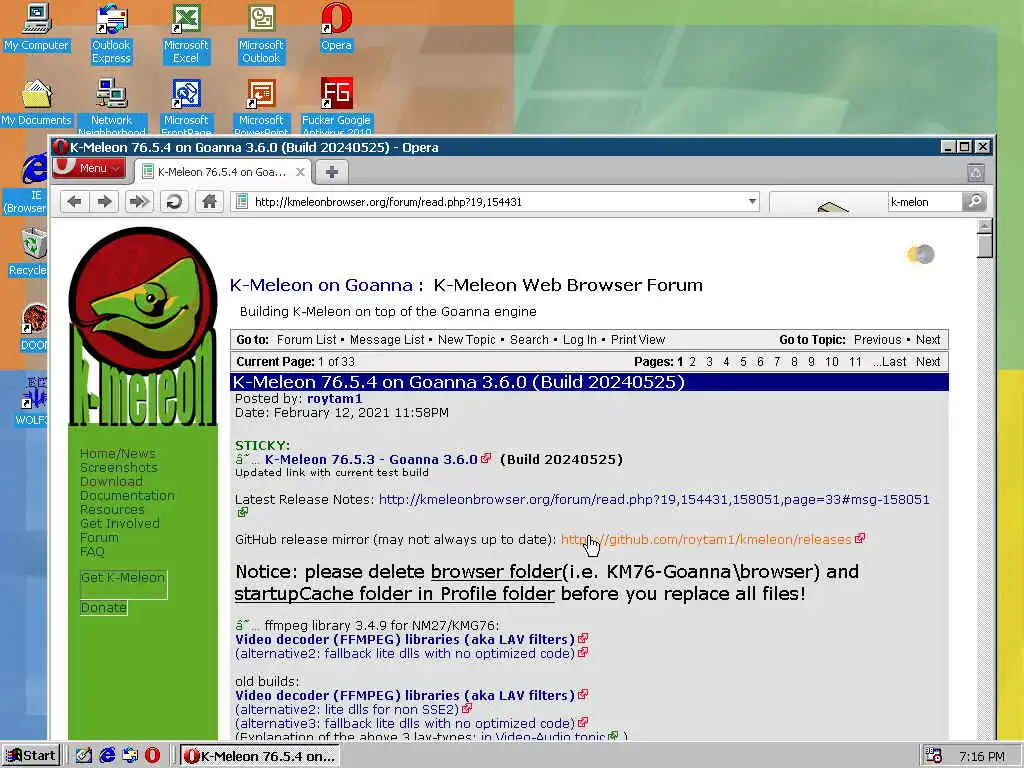Image resolution: width=1024 pixels, height=768 pixels.
Task: Open the Windows Start menu
Action: coord(31,756)
